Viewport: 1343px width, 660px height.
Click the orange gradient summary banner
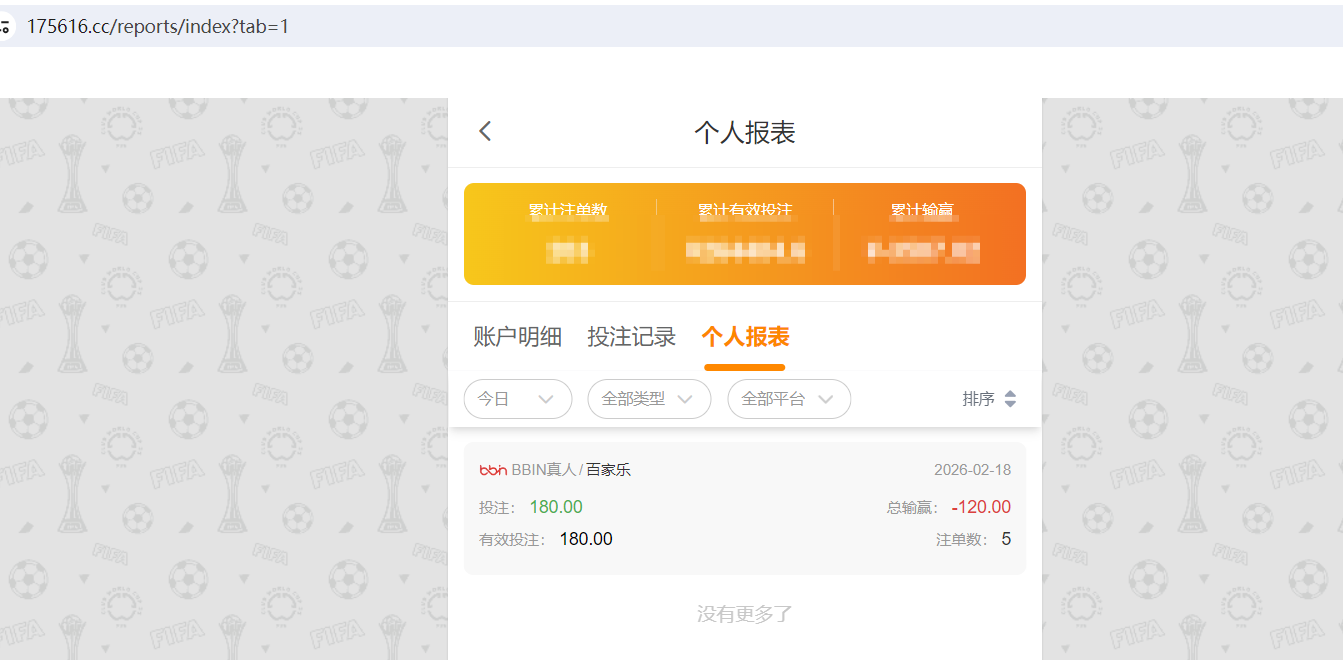tap(744, 233)
